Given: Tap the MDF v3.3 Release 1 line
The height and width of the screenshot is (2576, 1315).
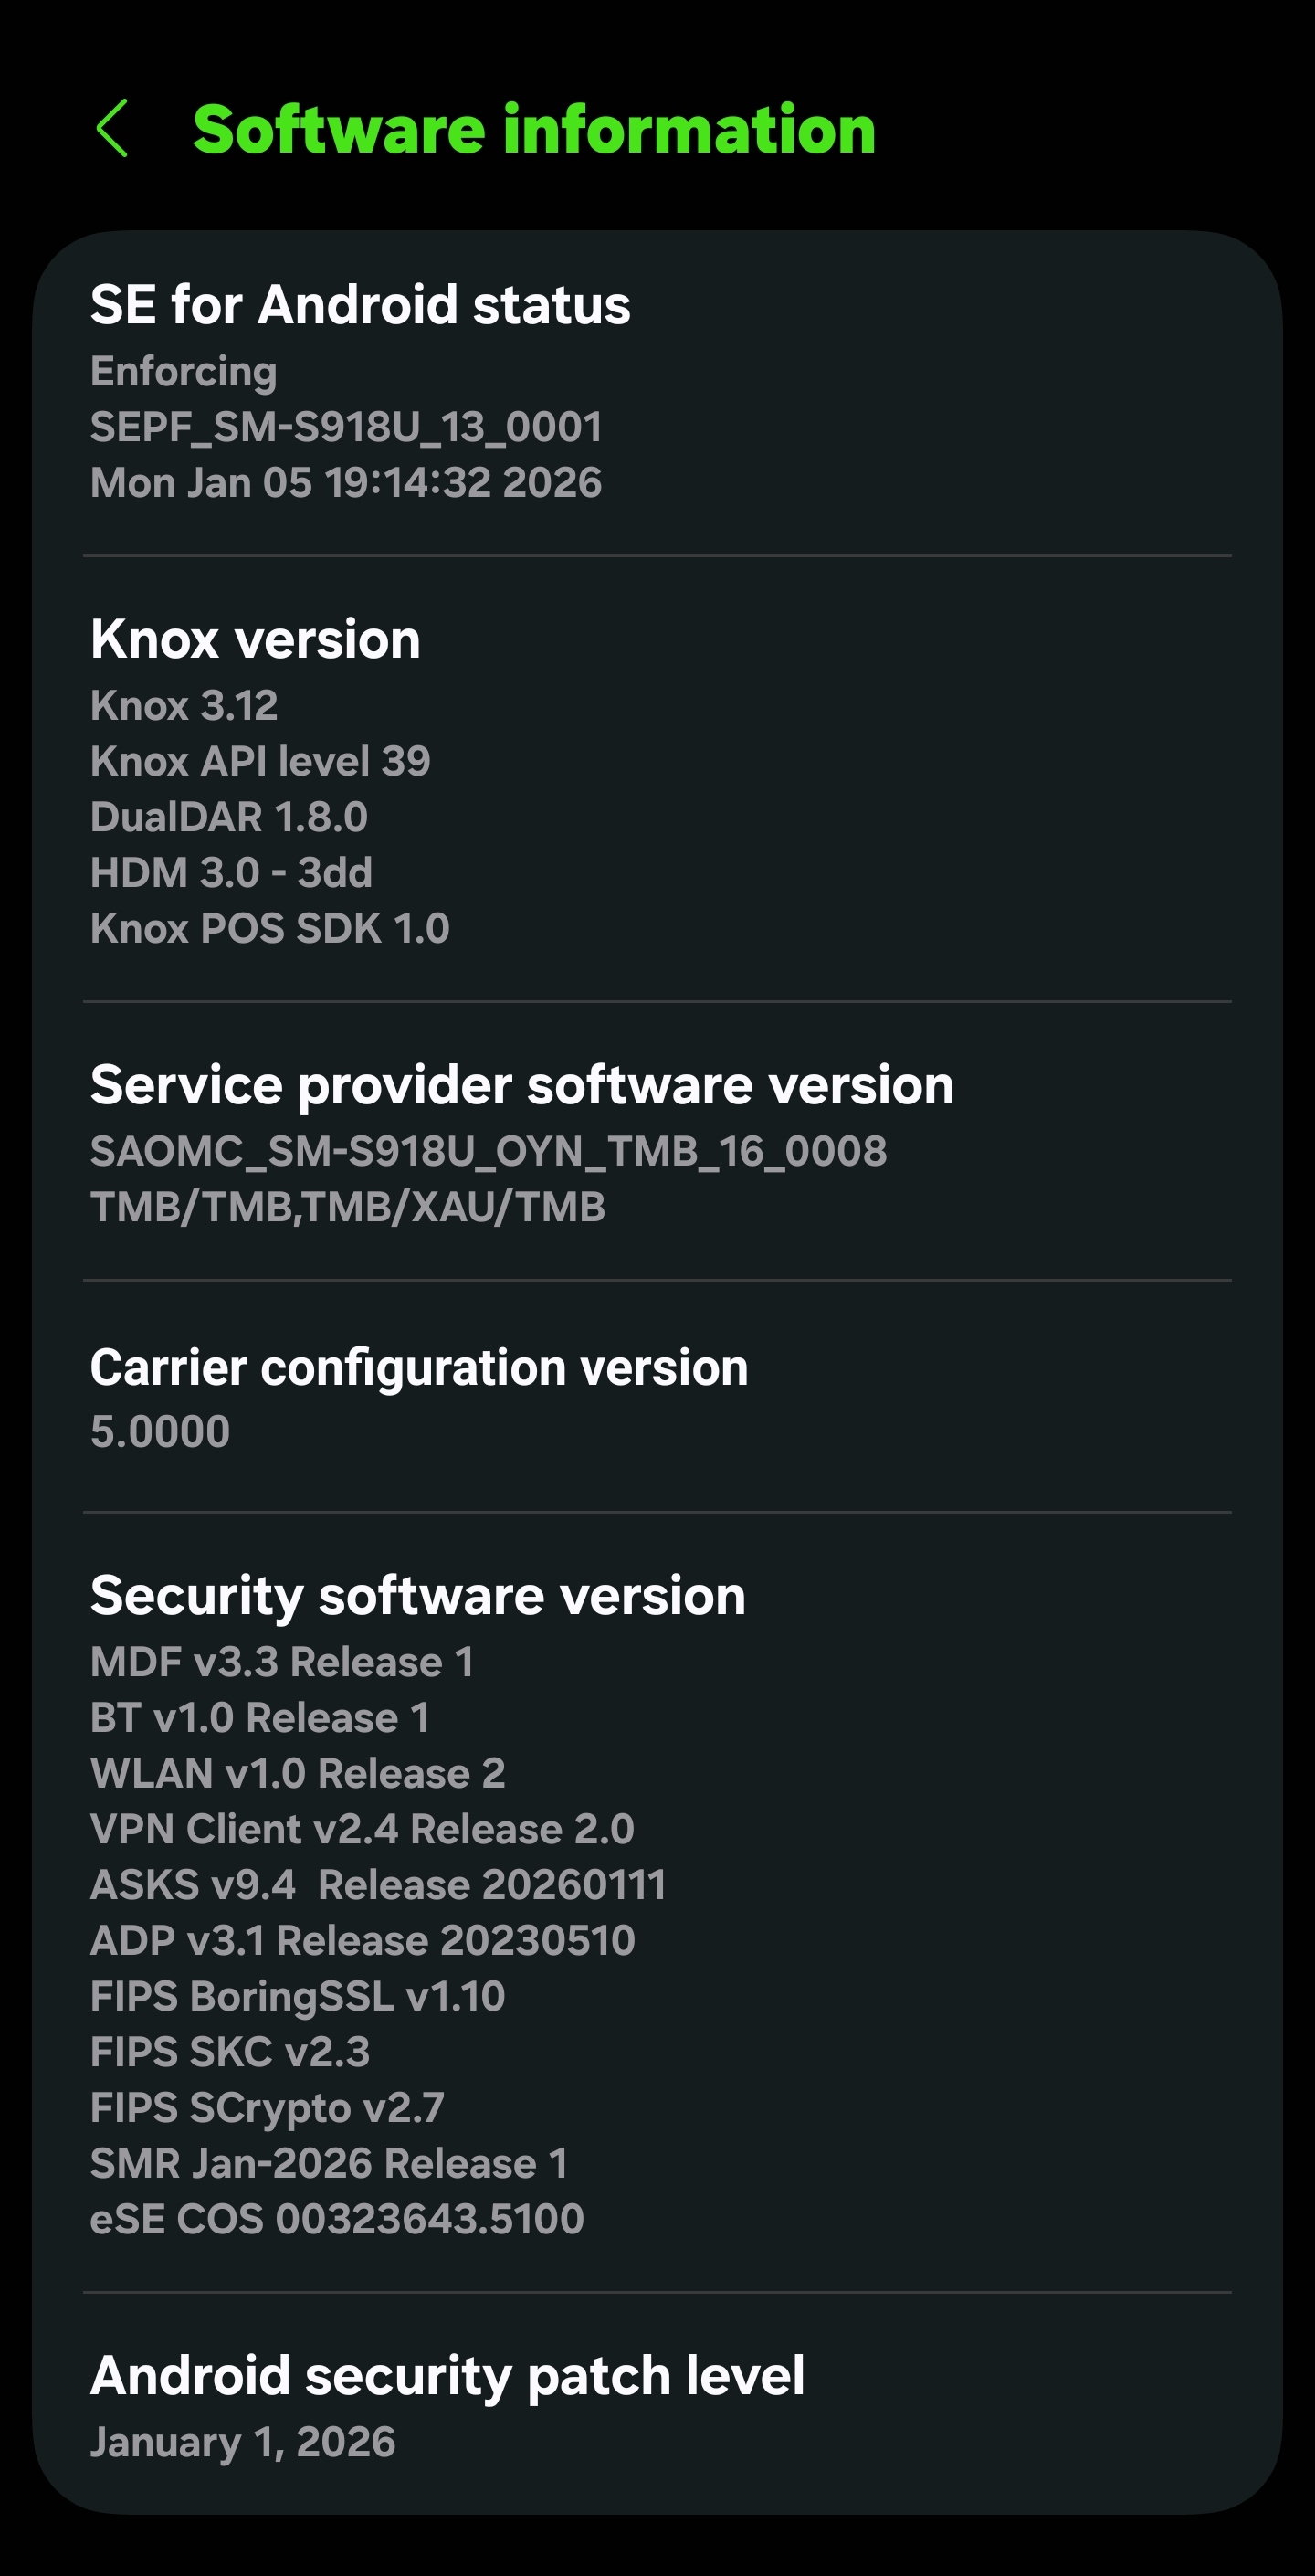Looking at the screenshot, I should pos(282,1662).
